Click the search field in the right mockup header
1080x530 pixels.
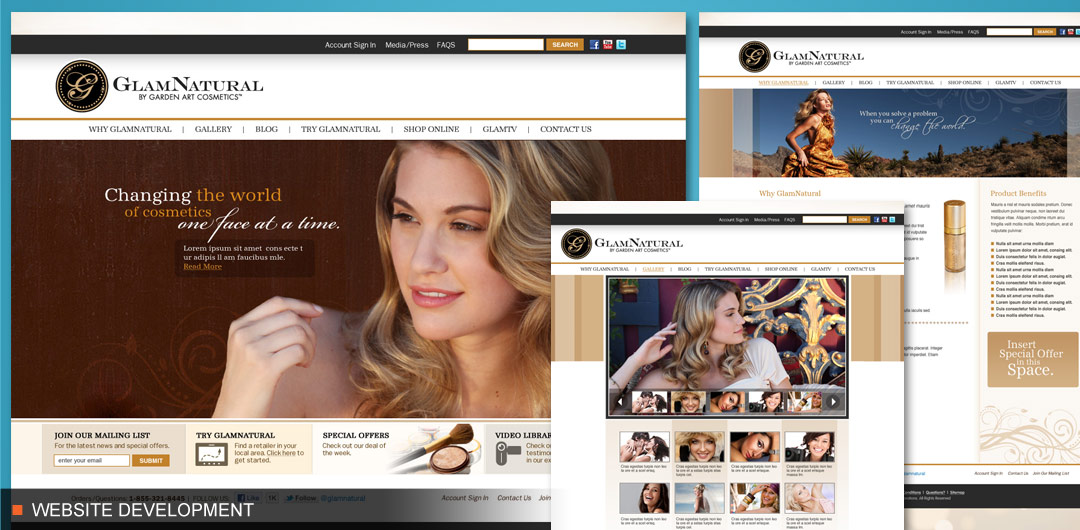coord(1009,32)
